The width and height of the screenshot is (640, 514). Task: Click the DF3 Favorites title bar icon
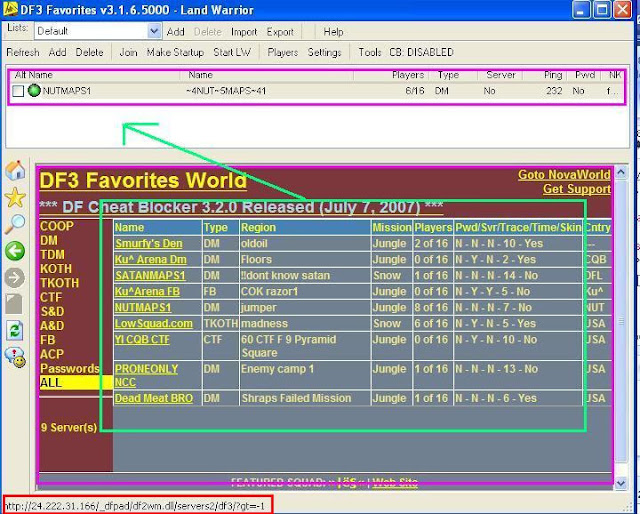(10, 9)
